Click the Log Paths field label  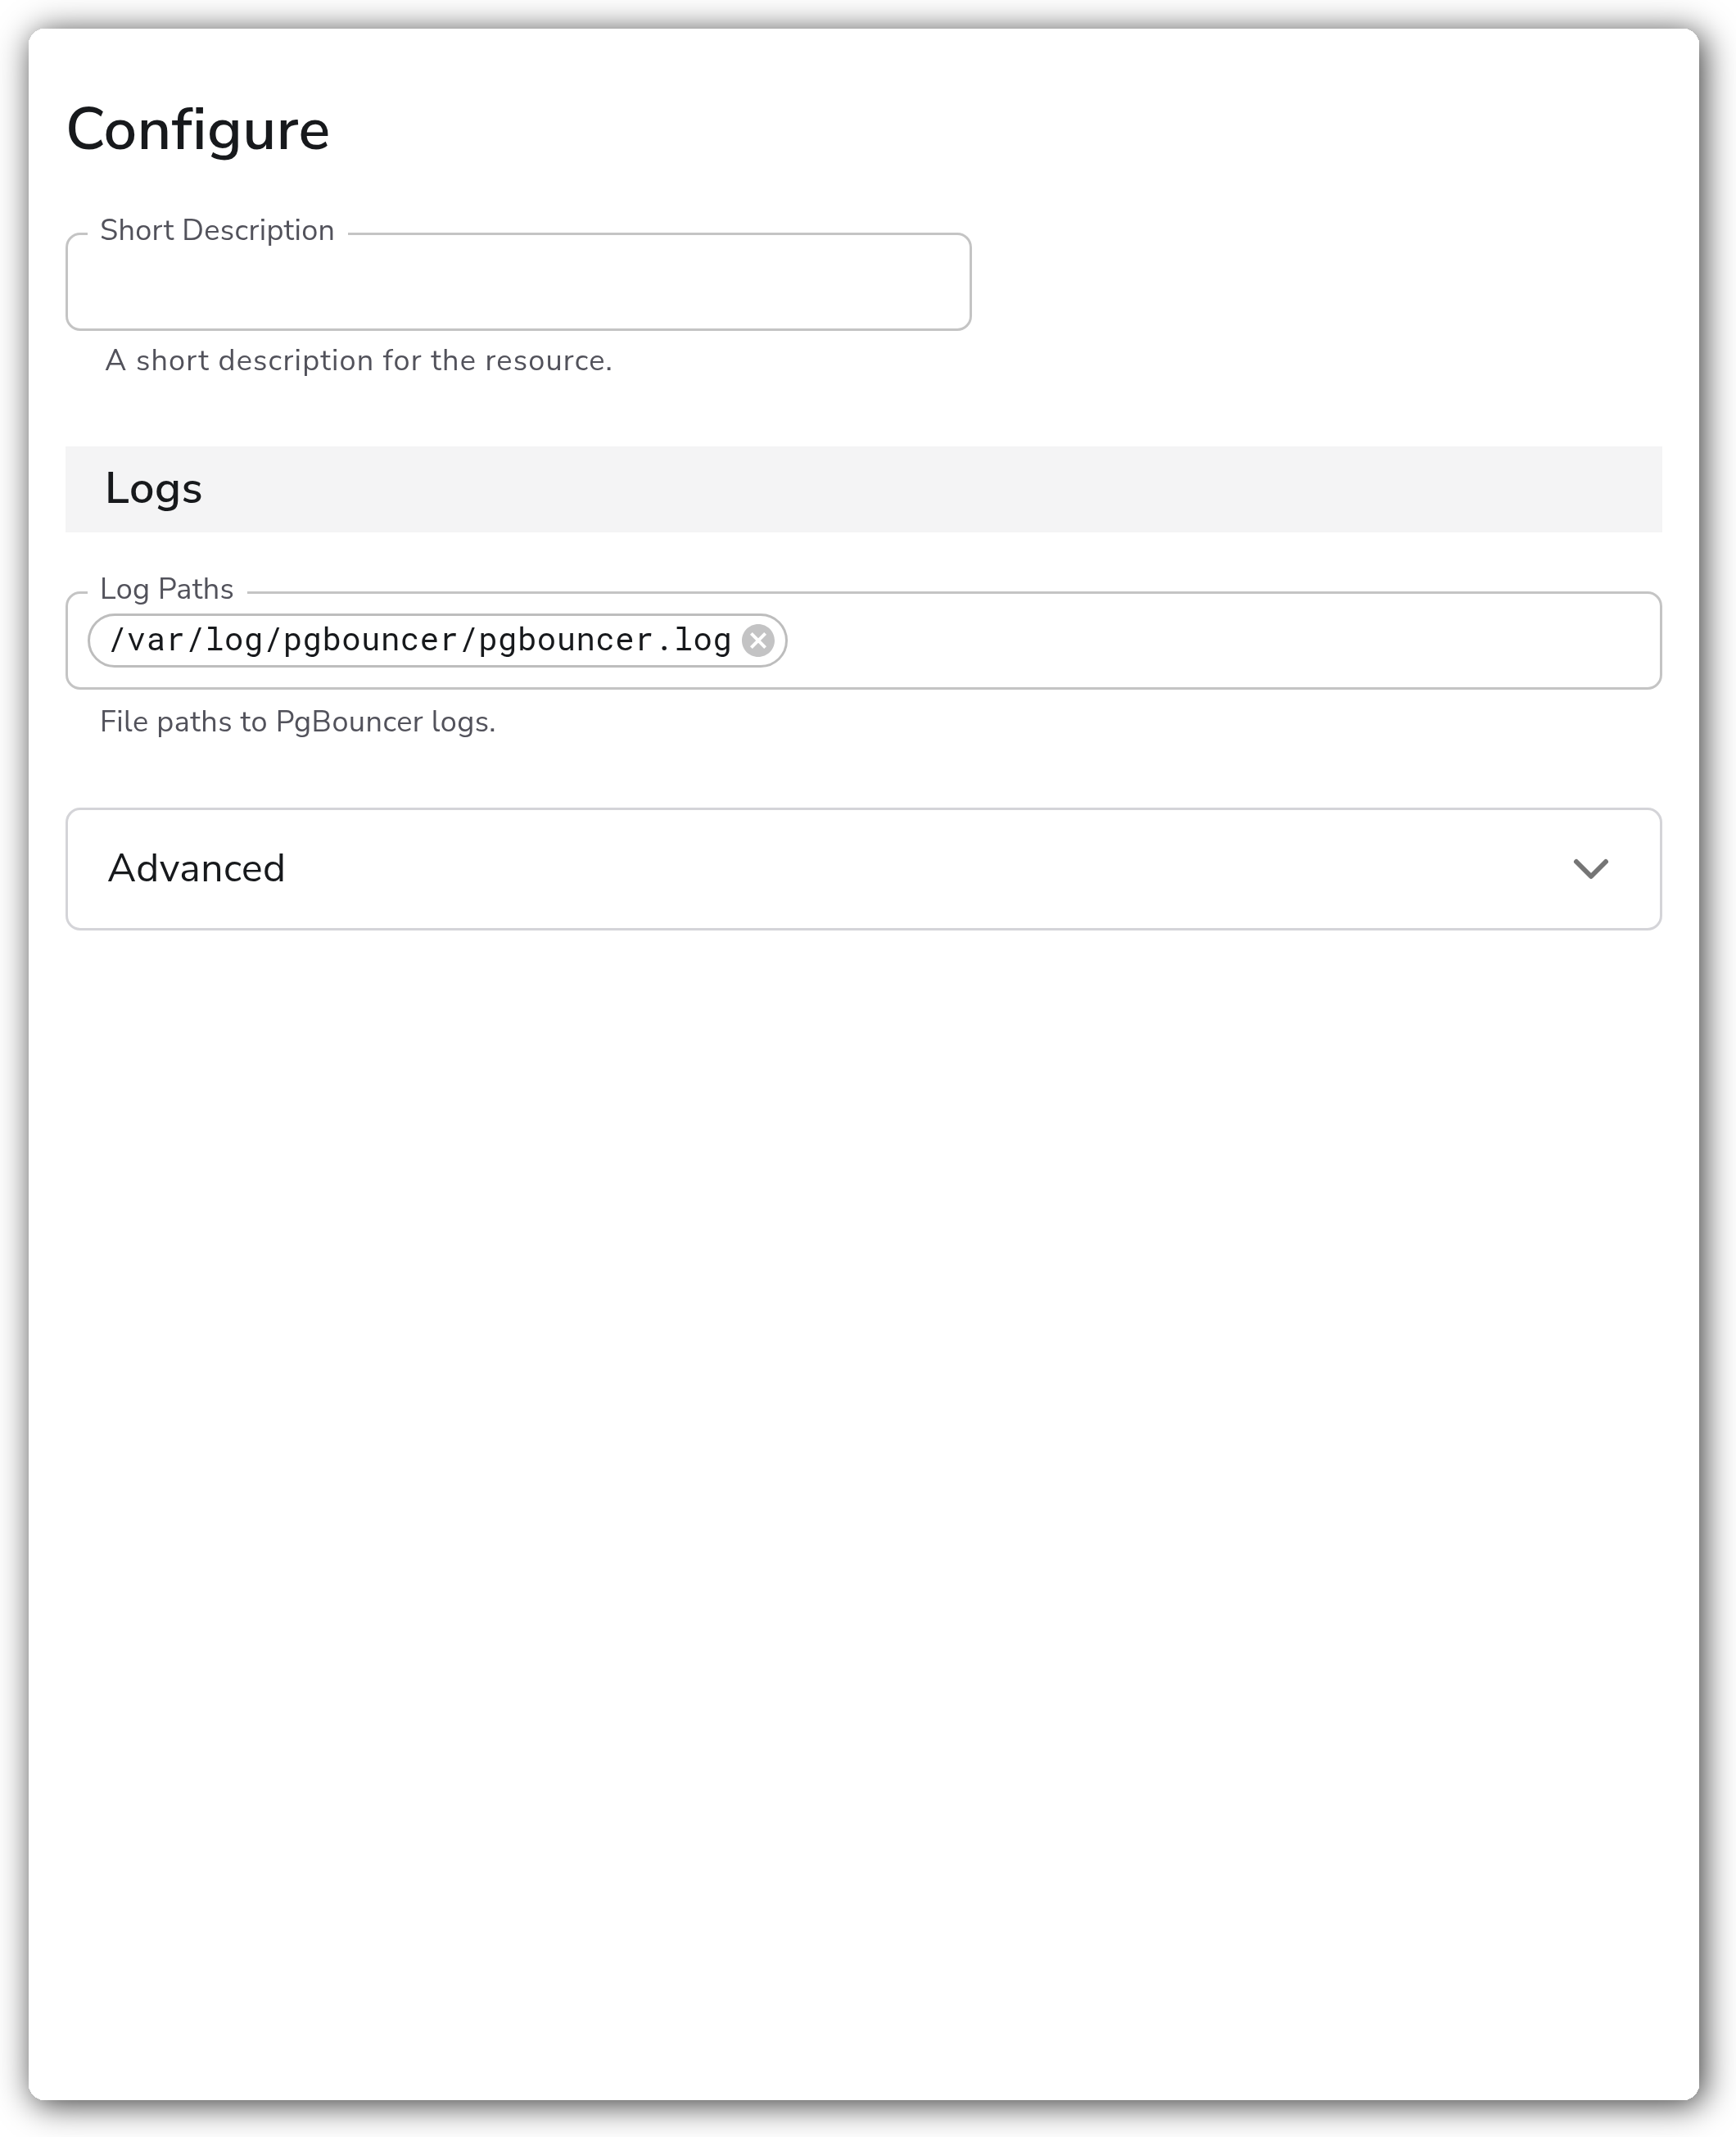167,589
